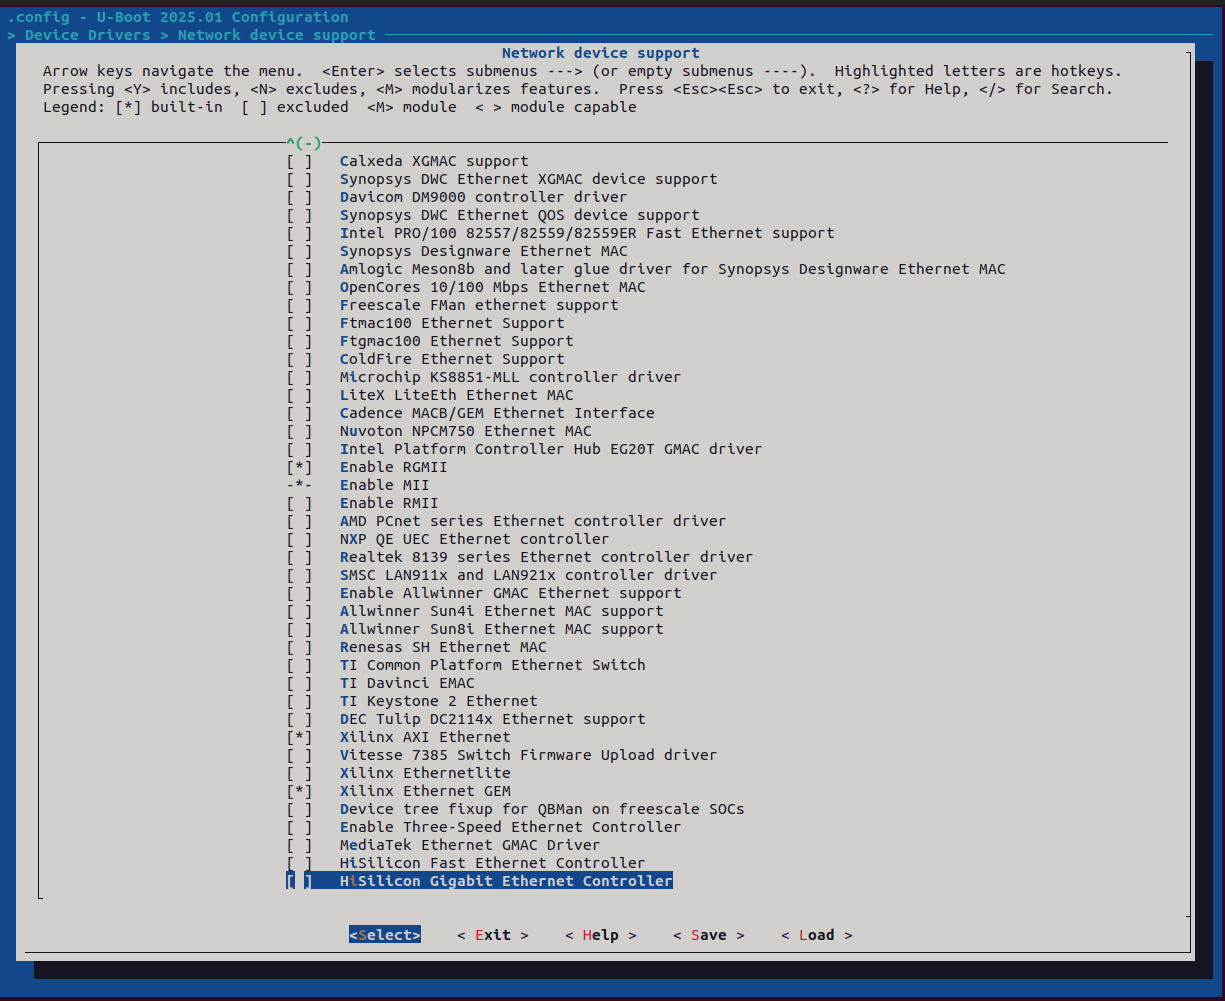
Task: Select Realtek 8139 series Ethernet controller driver
Action: (x=546, y=557)
